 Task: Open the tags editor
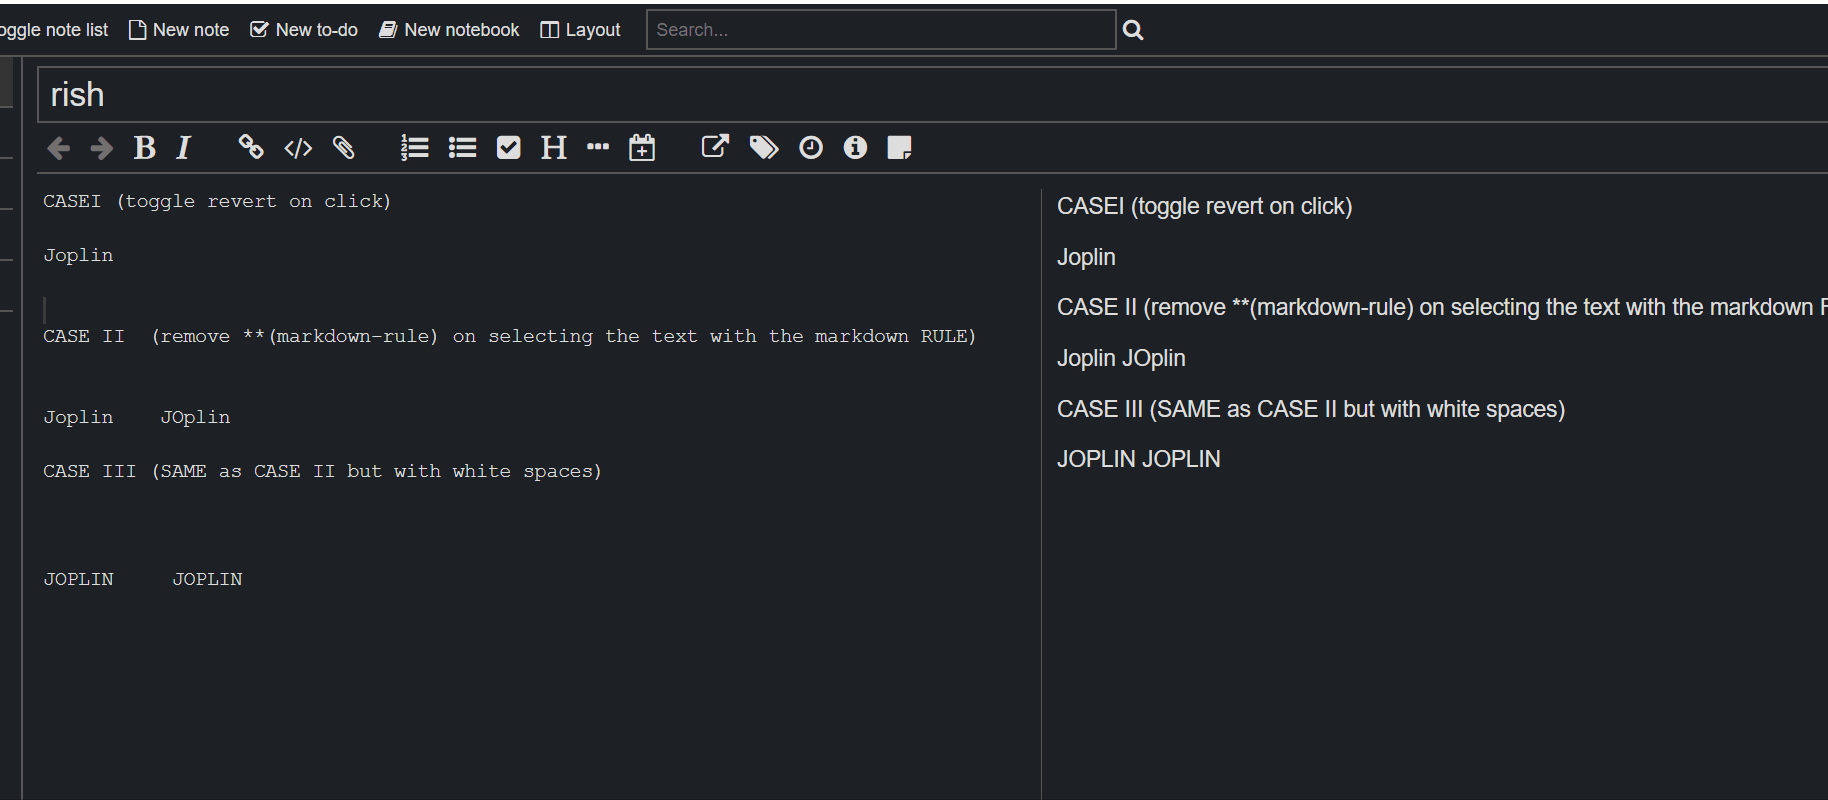pos(764,148)
